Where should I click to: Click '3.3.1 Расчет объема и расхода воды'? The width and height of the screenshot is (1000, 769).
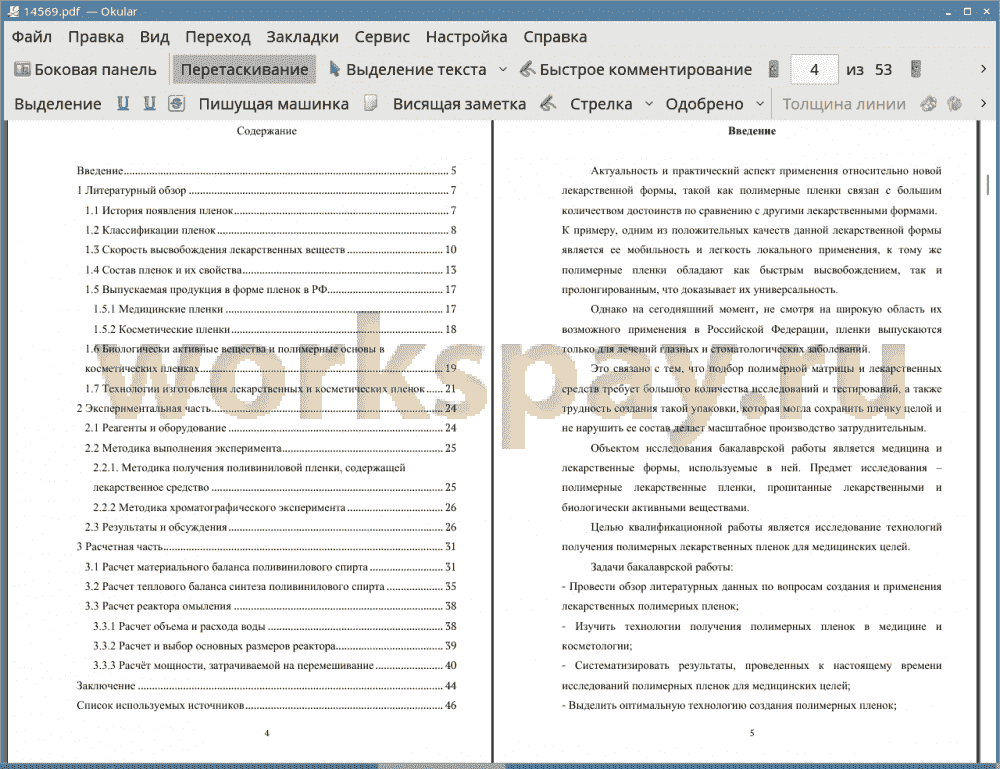click(x=275, y=626)
